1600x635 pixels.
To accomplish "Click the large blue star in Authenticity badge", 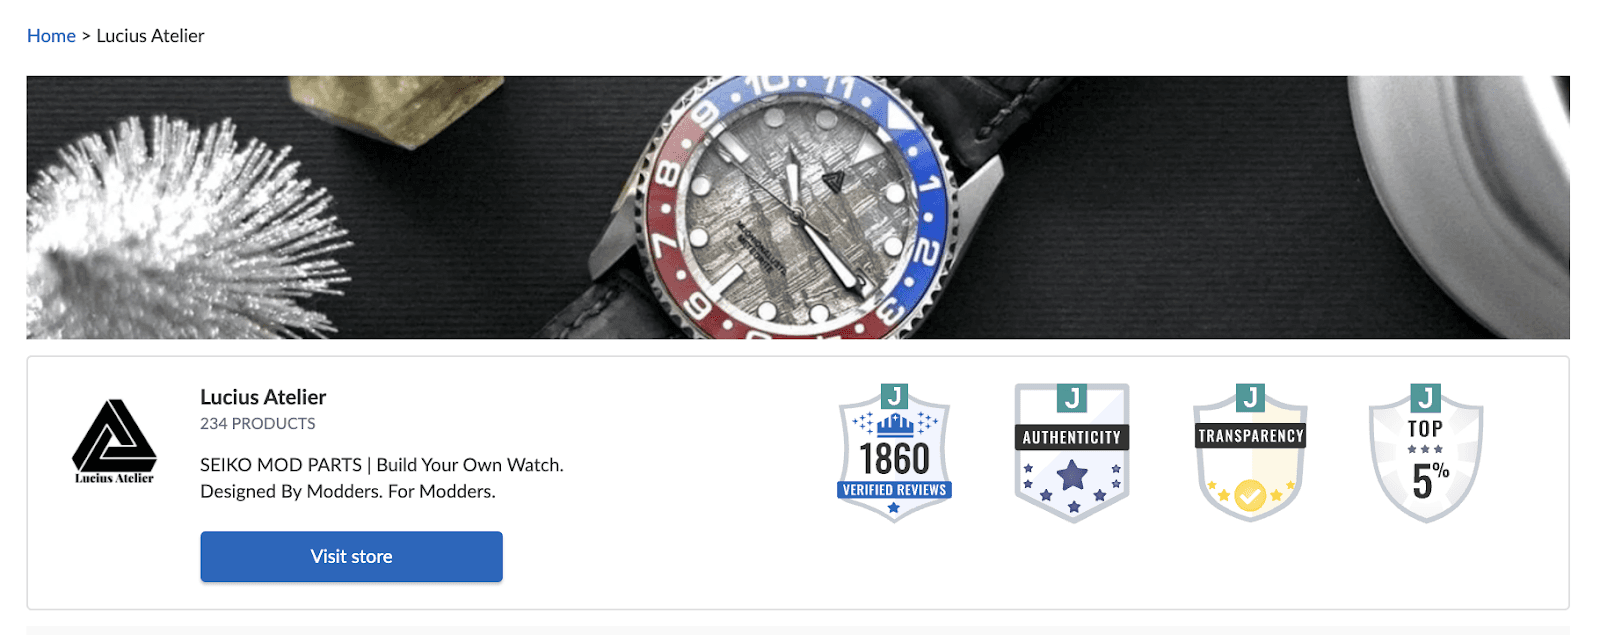I will coord(1072,475).
